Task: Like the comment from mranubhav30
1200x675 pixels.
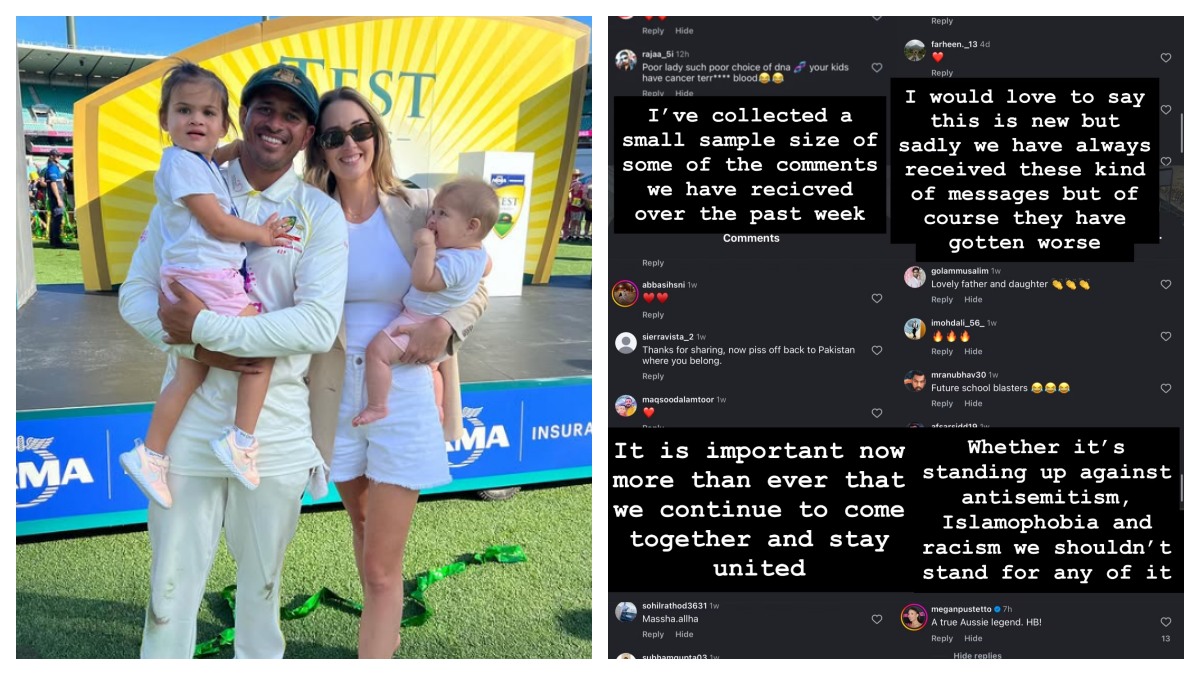Action: [1166, 388]
